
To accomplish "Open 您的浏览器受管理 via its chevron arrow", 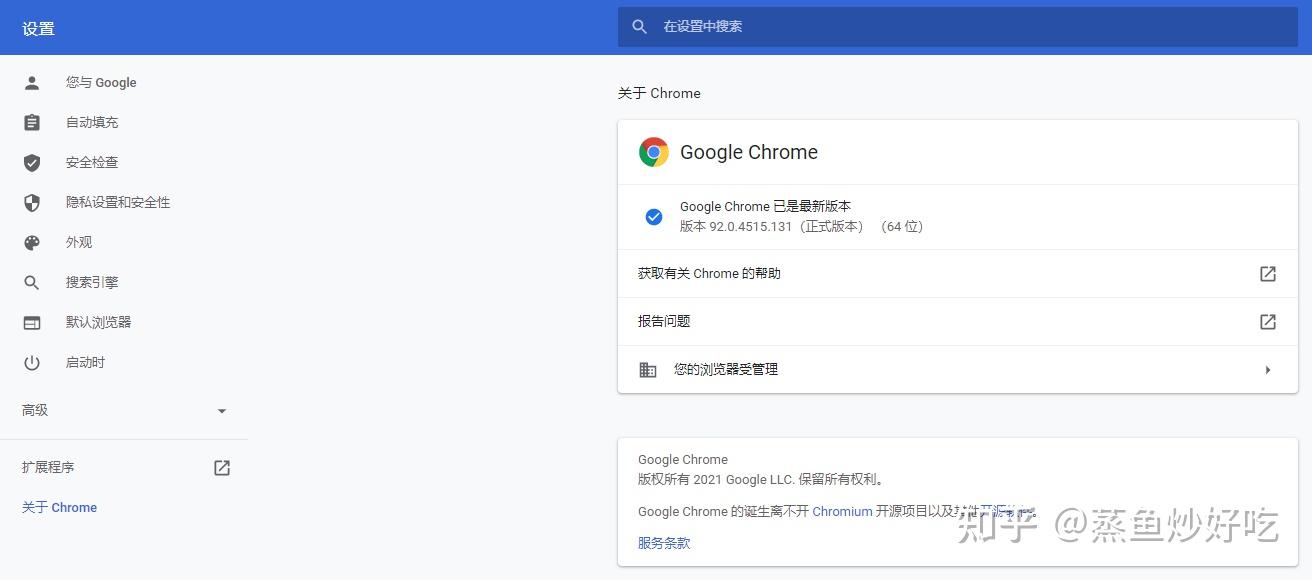I will tap(1268, 369).
